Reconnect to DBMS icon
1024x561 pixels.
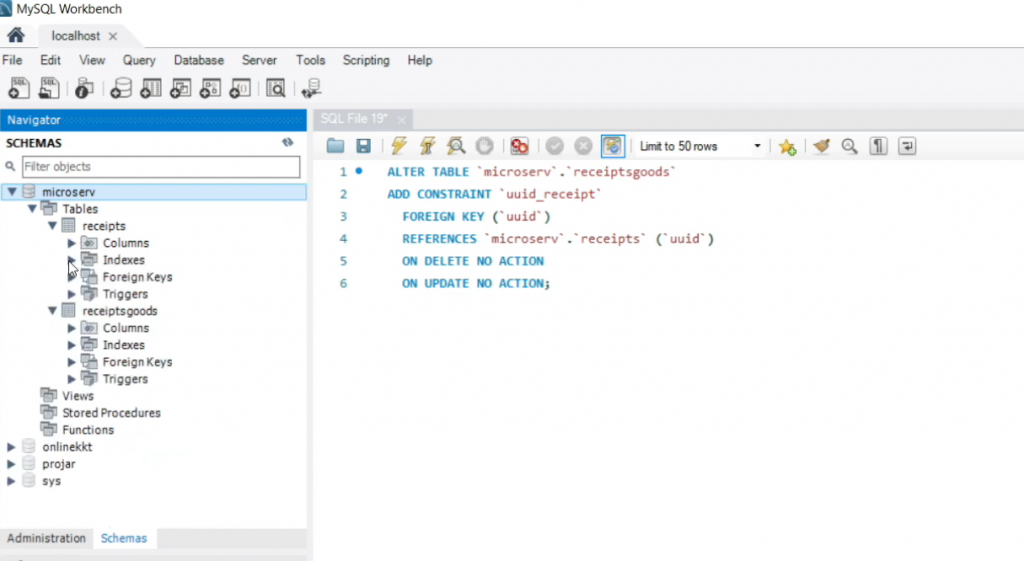pyautogui.click(x=312, y=88)
